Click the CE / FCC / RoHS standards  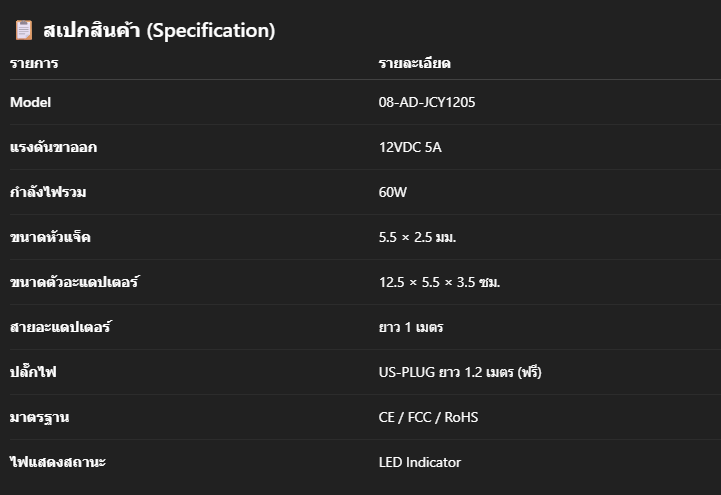click(x=428, y=417)
